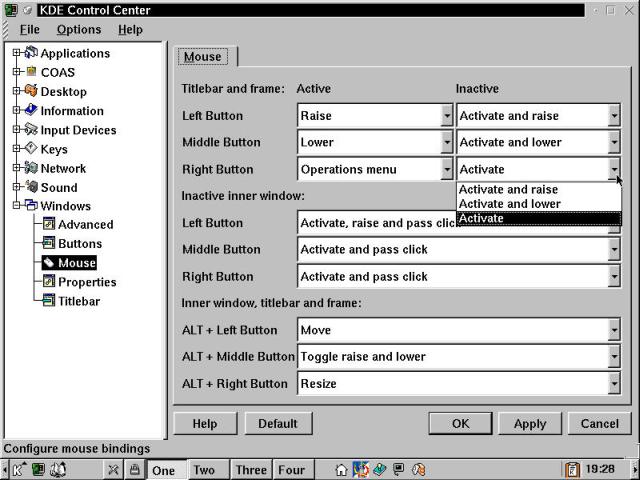The height and width of the screenshot is (480, 640).
Task: Collapse the Windows tree node
Action: tap(16, 206)
